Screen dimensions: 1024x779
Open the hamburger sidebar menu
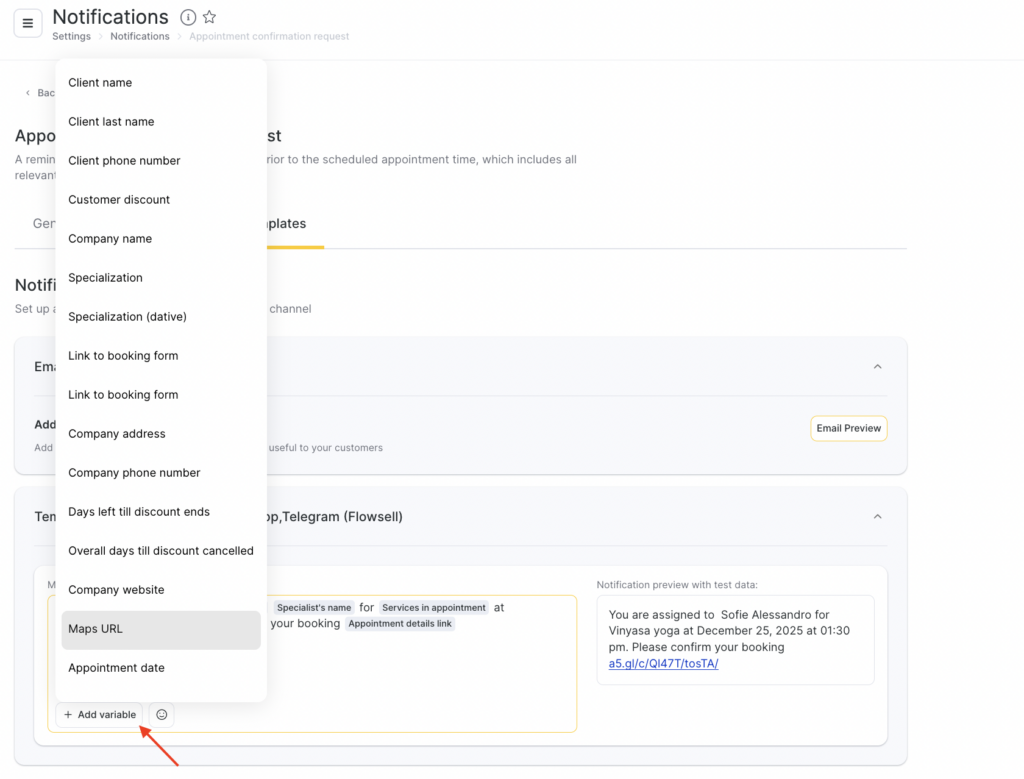tap(28, 23)
